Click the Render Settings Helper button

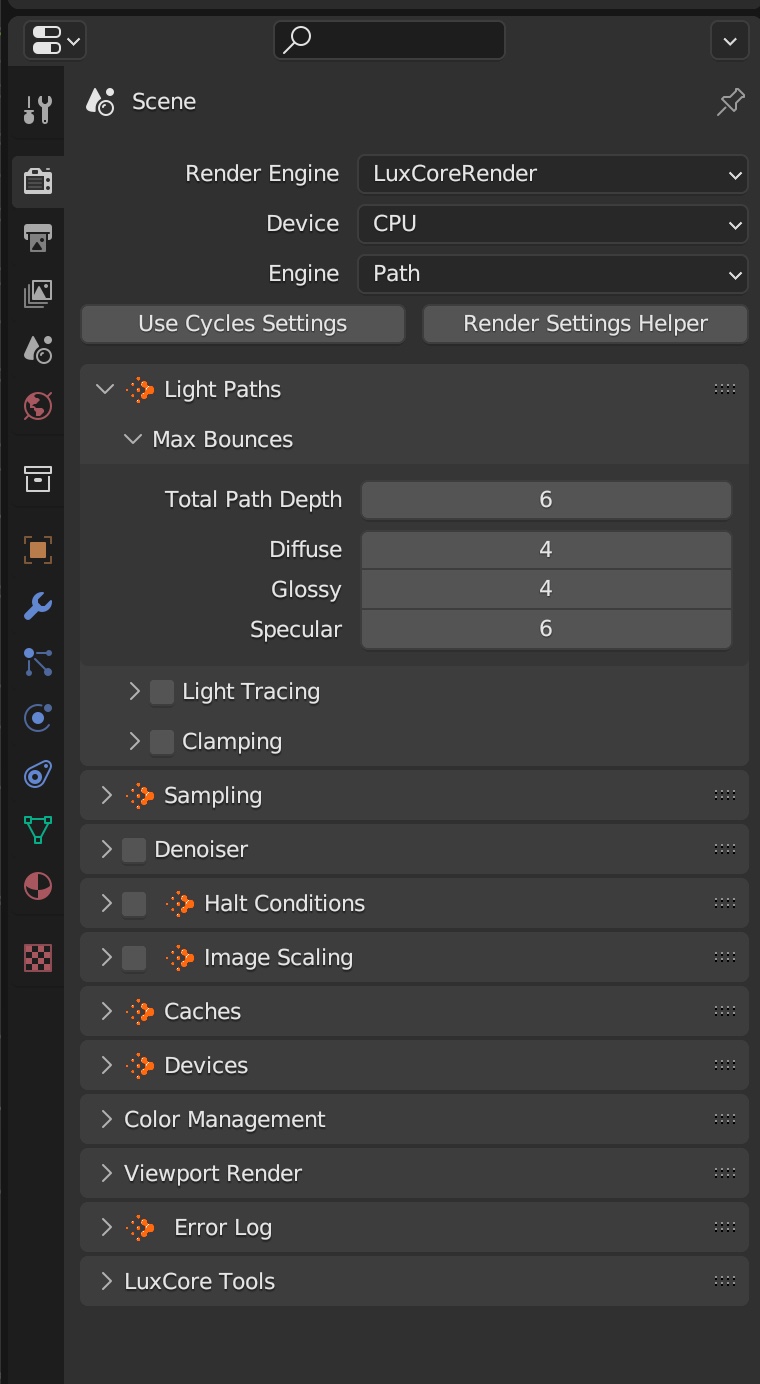585,324
